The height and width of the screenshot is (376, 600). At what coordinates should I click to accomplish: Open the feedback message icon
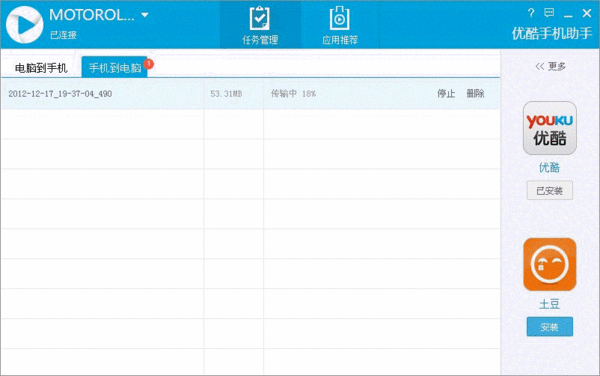pyautogui.click(x=549, y=13)
